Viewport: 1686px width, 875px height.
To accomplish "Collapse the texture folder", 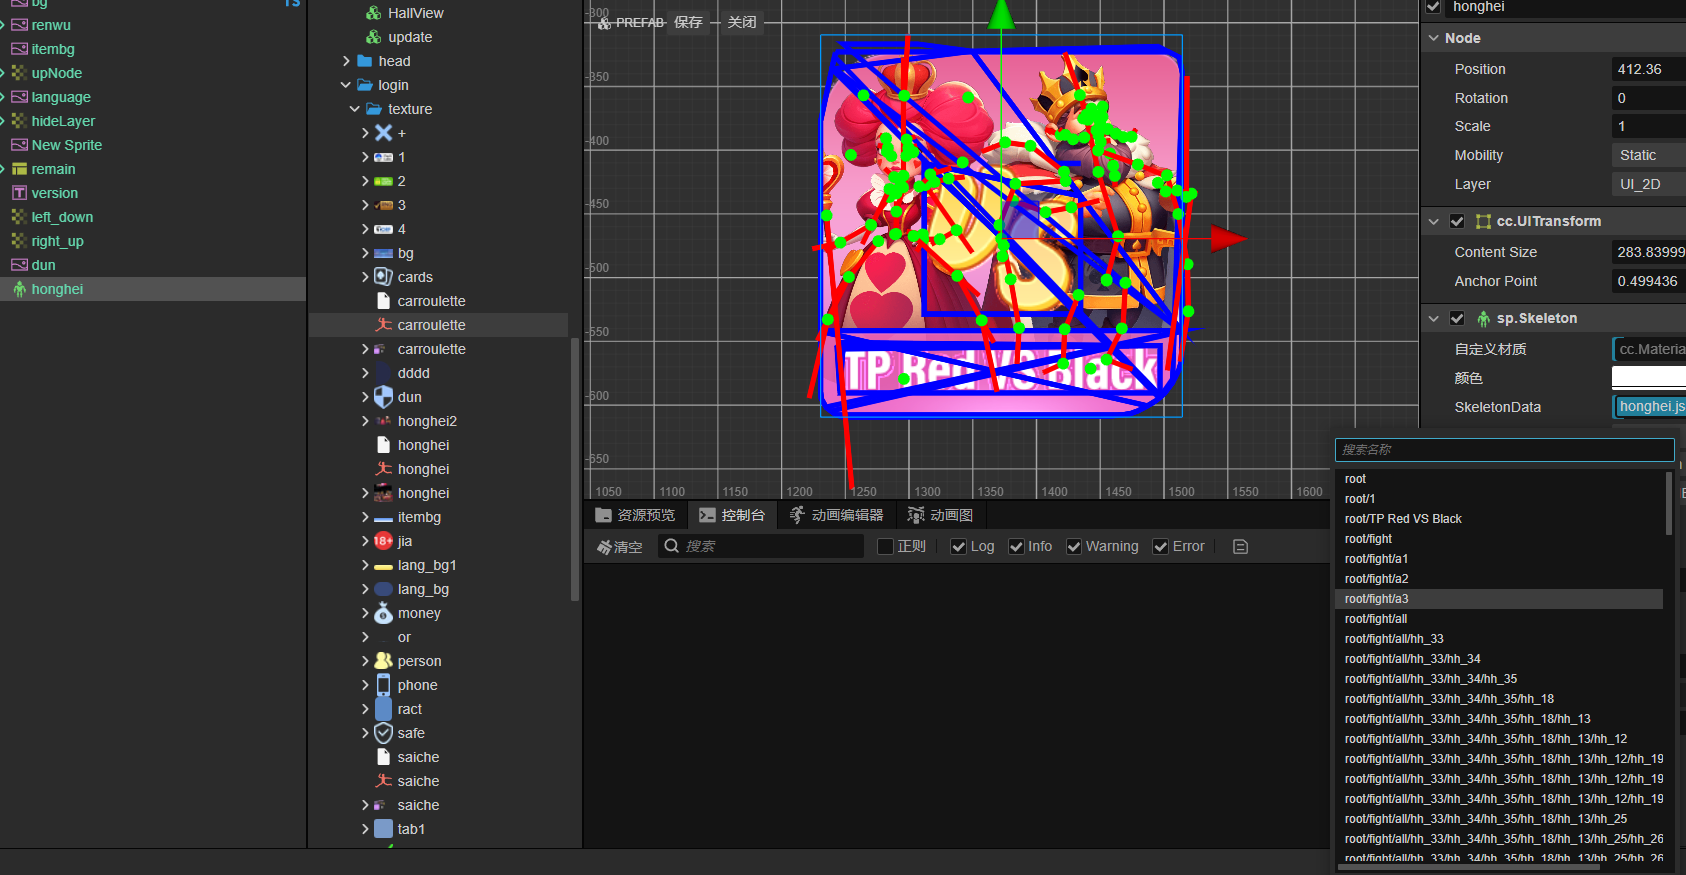I will (x=355, y=109).
